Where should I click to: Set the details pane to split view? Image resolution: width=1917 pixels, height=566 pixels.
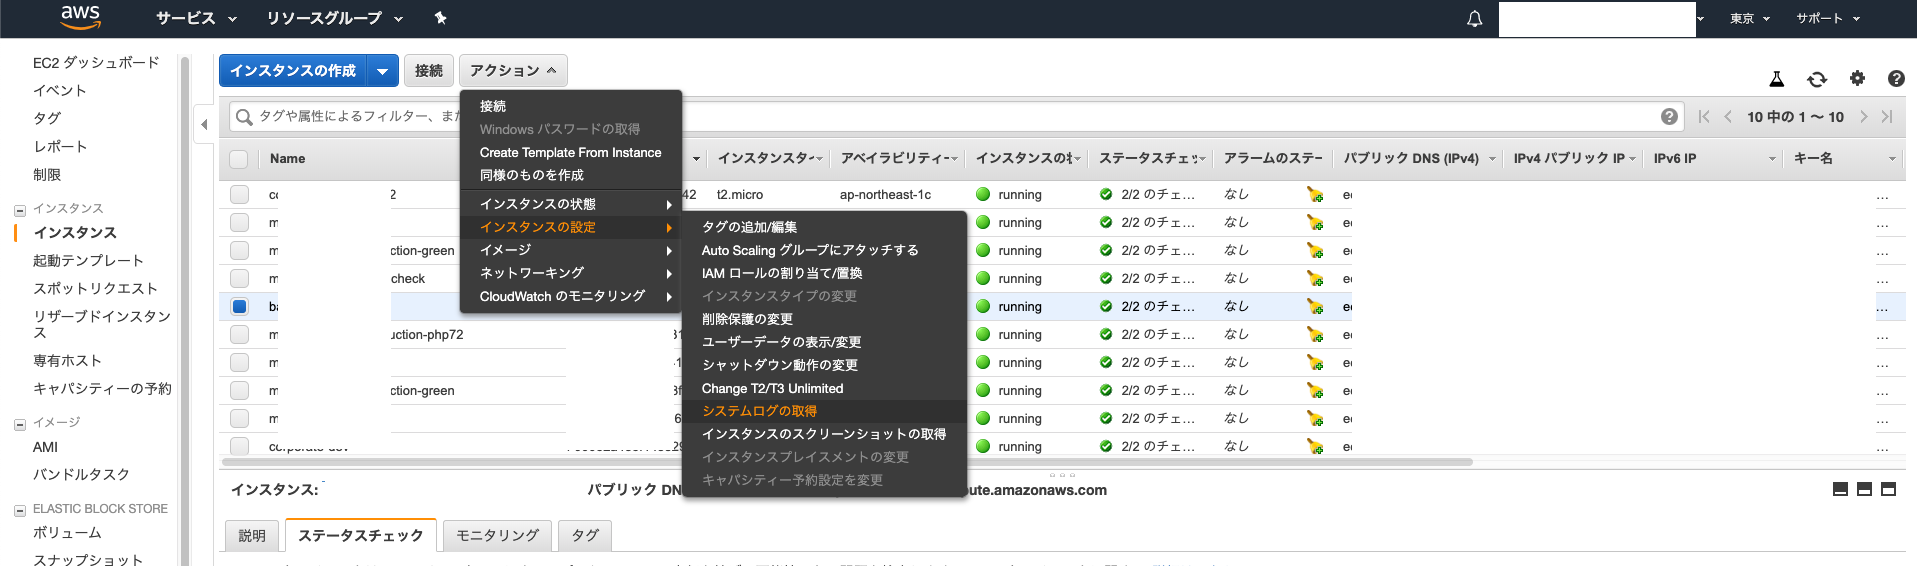(x=1864, y=489)
